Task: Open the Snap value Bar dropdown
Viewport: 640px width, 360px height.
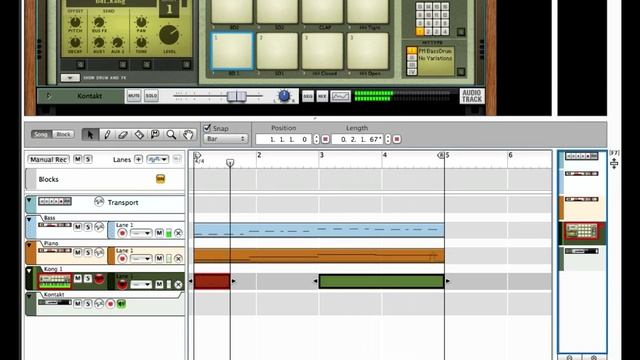Action: 225,139
